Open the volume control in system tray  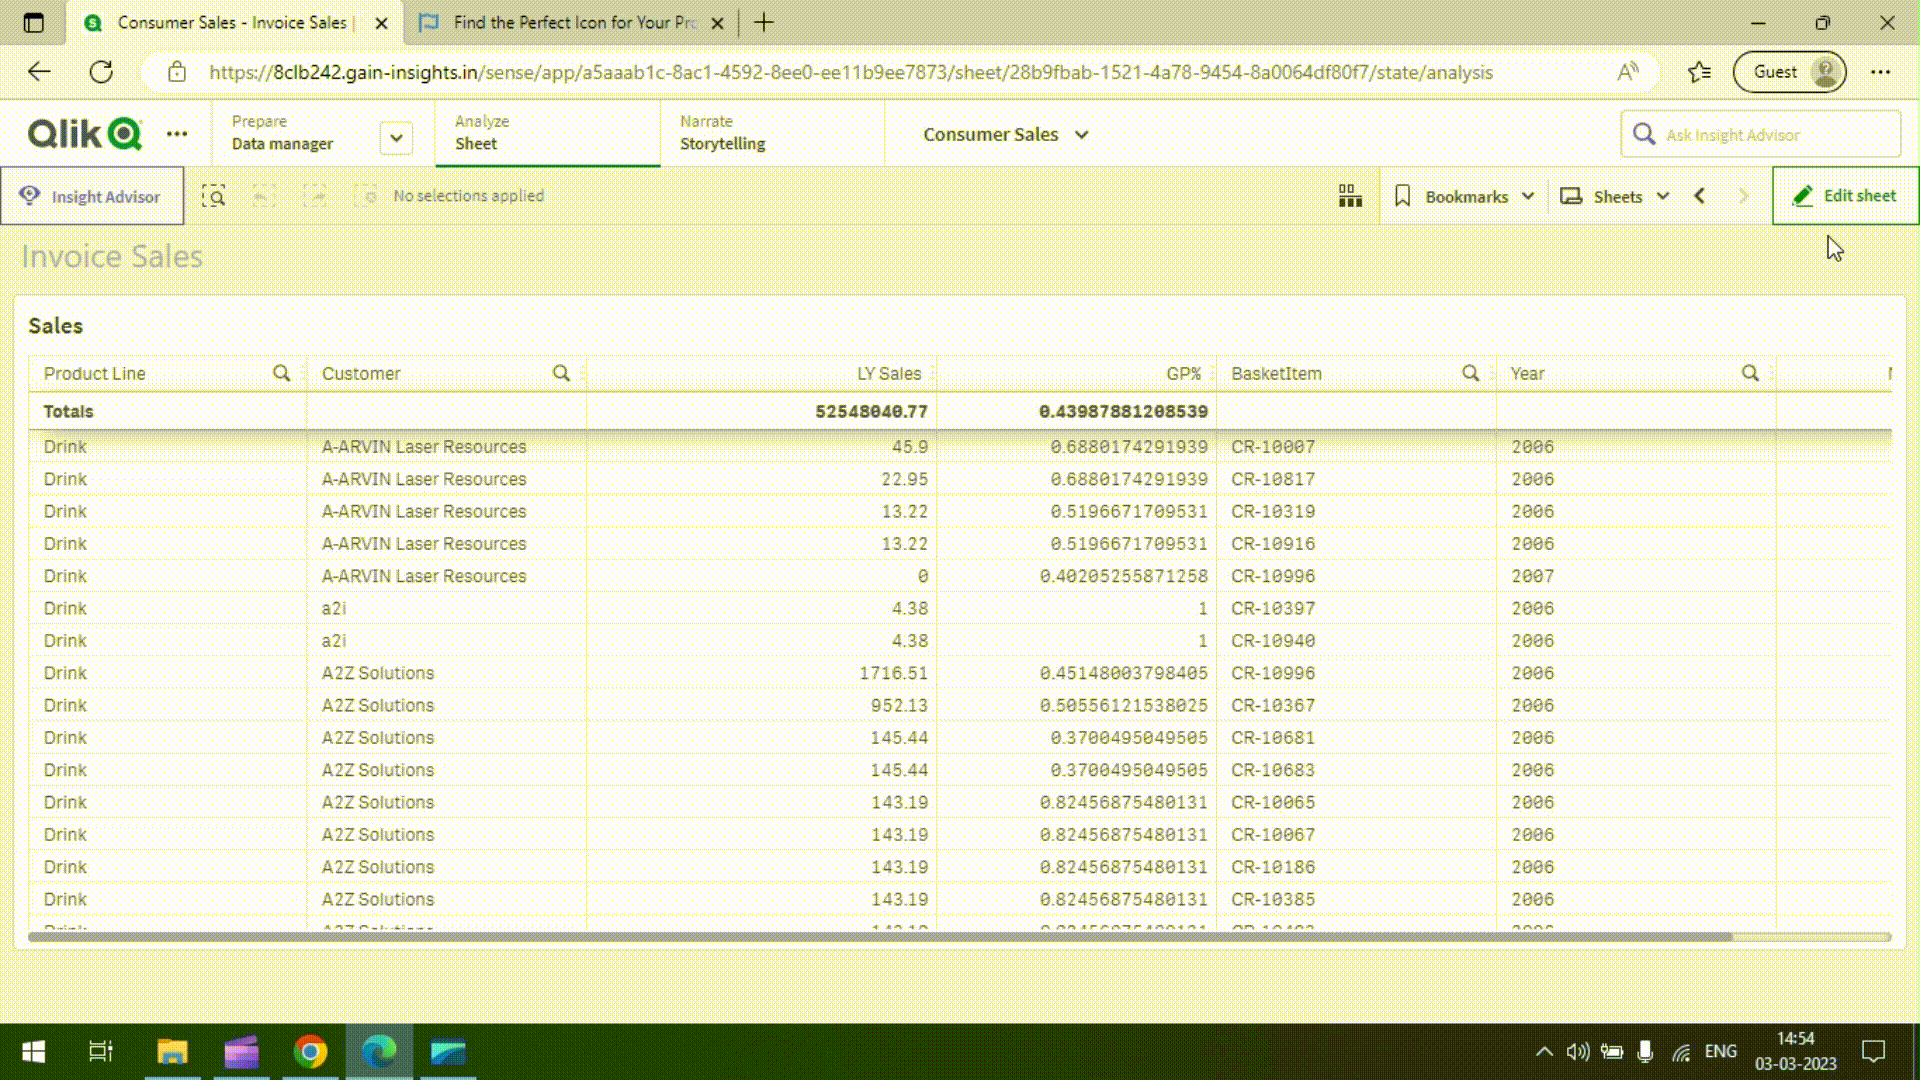[1577, 1051]
